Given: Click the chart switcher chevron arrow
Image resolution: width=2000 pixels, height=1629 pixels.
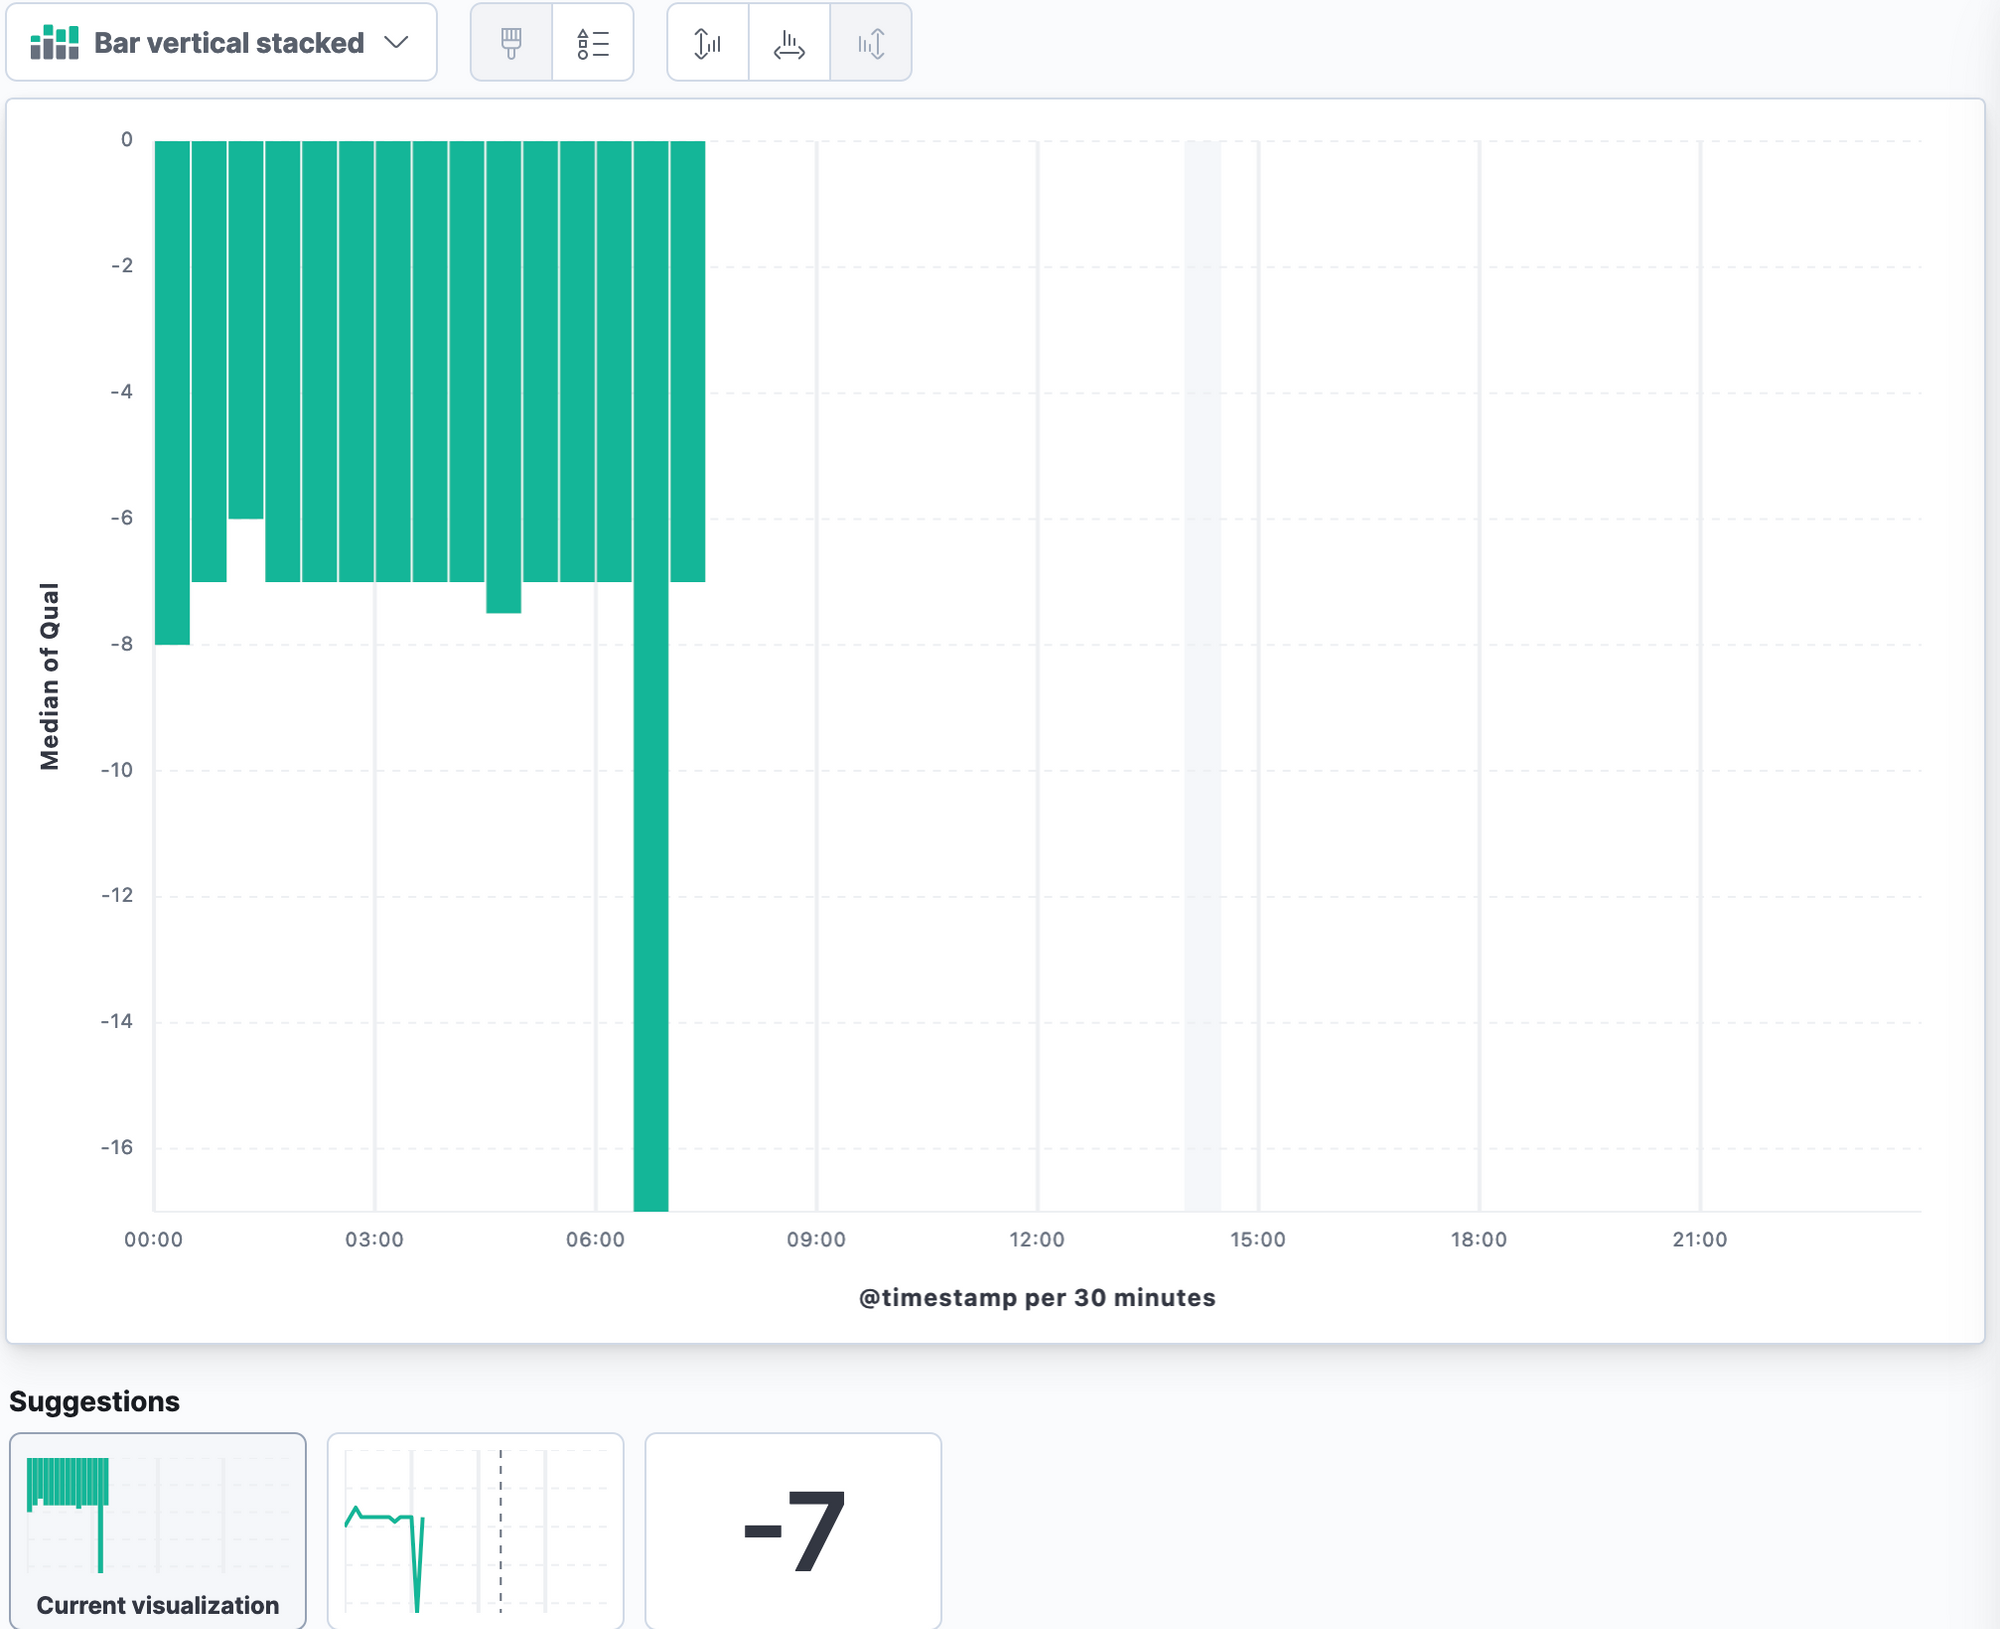Looking at the screenshot, I should [397, 43].
